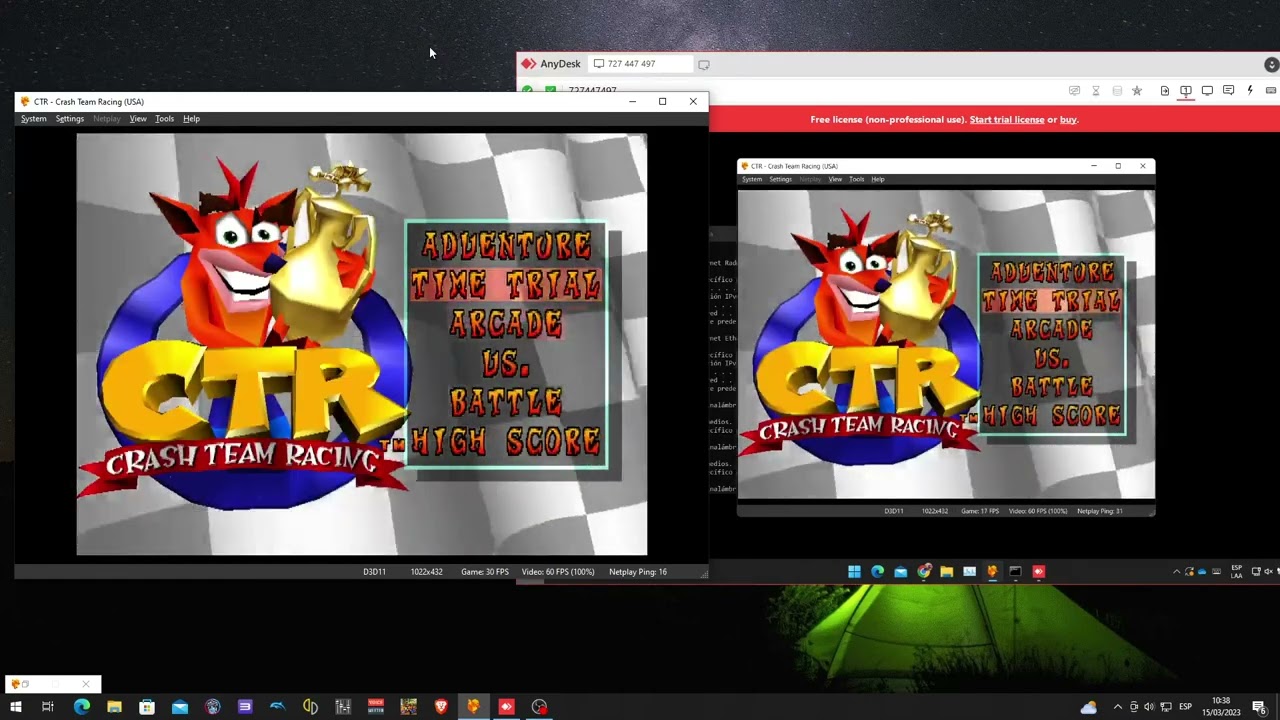Select AnyDesk remote monitor 1 icon
The image size is (1280, 720).
pyautogui.click(x=1186, y=91)
